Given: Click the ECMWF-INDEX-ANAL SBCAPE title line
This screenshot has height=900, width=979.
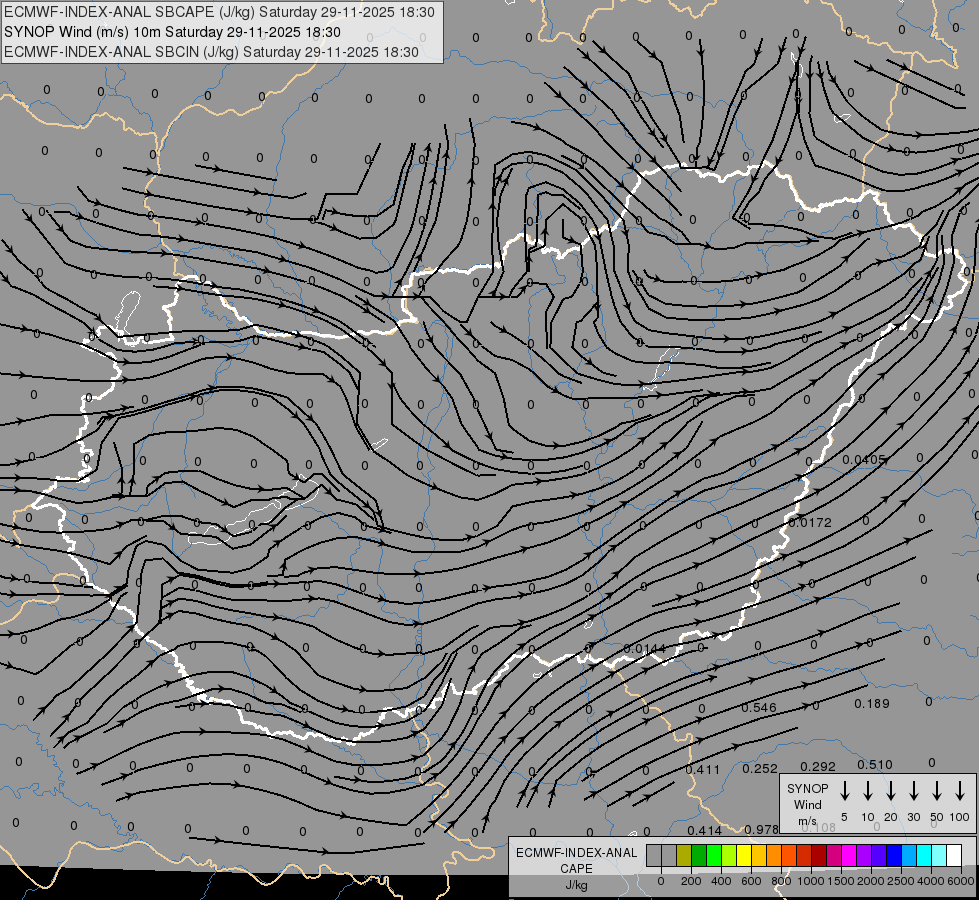Looking at the screenshot, I should pyautogui.click(x=219, y=12).
